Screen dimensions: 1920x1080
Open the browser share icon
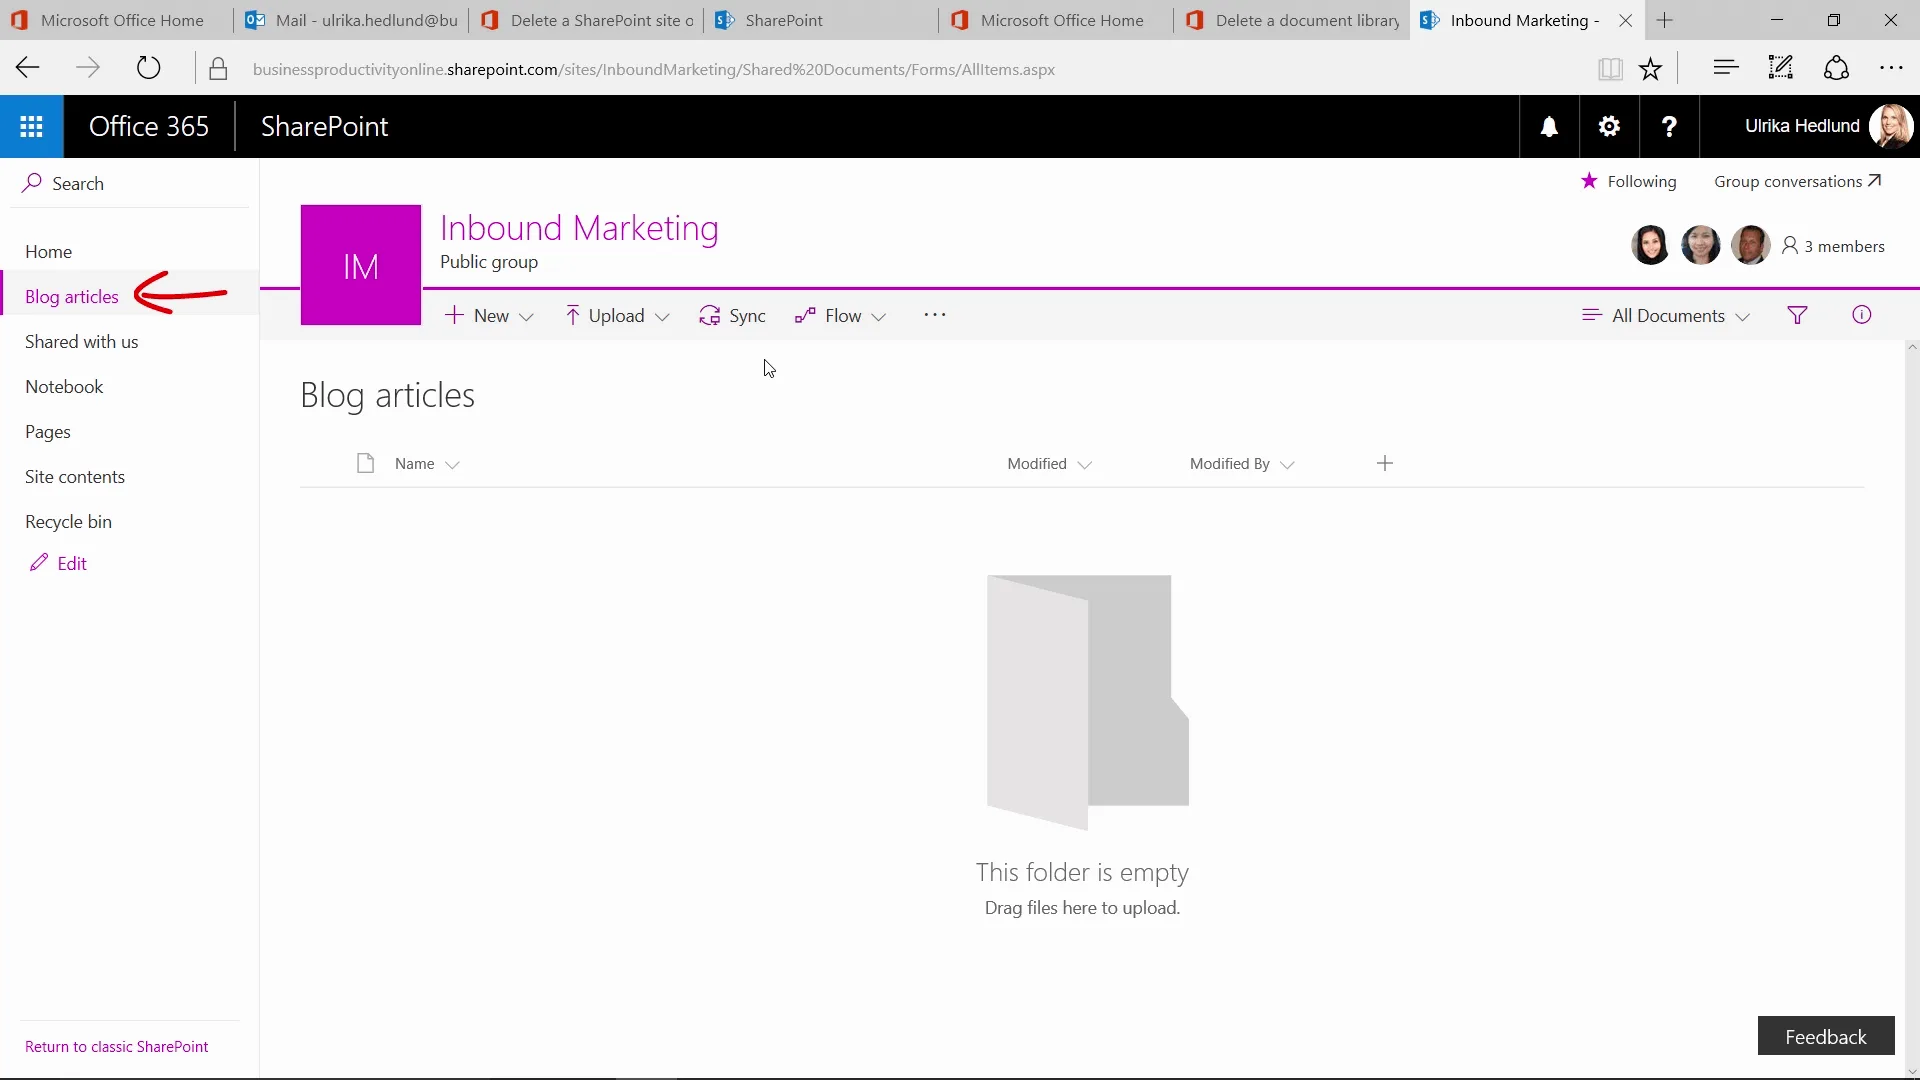click(1836, 68)
